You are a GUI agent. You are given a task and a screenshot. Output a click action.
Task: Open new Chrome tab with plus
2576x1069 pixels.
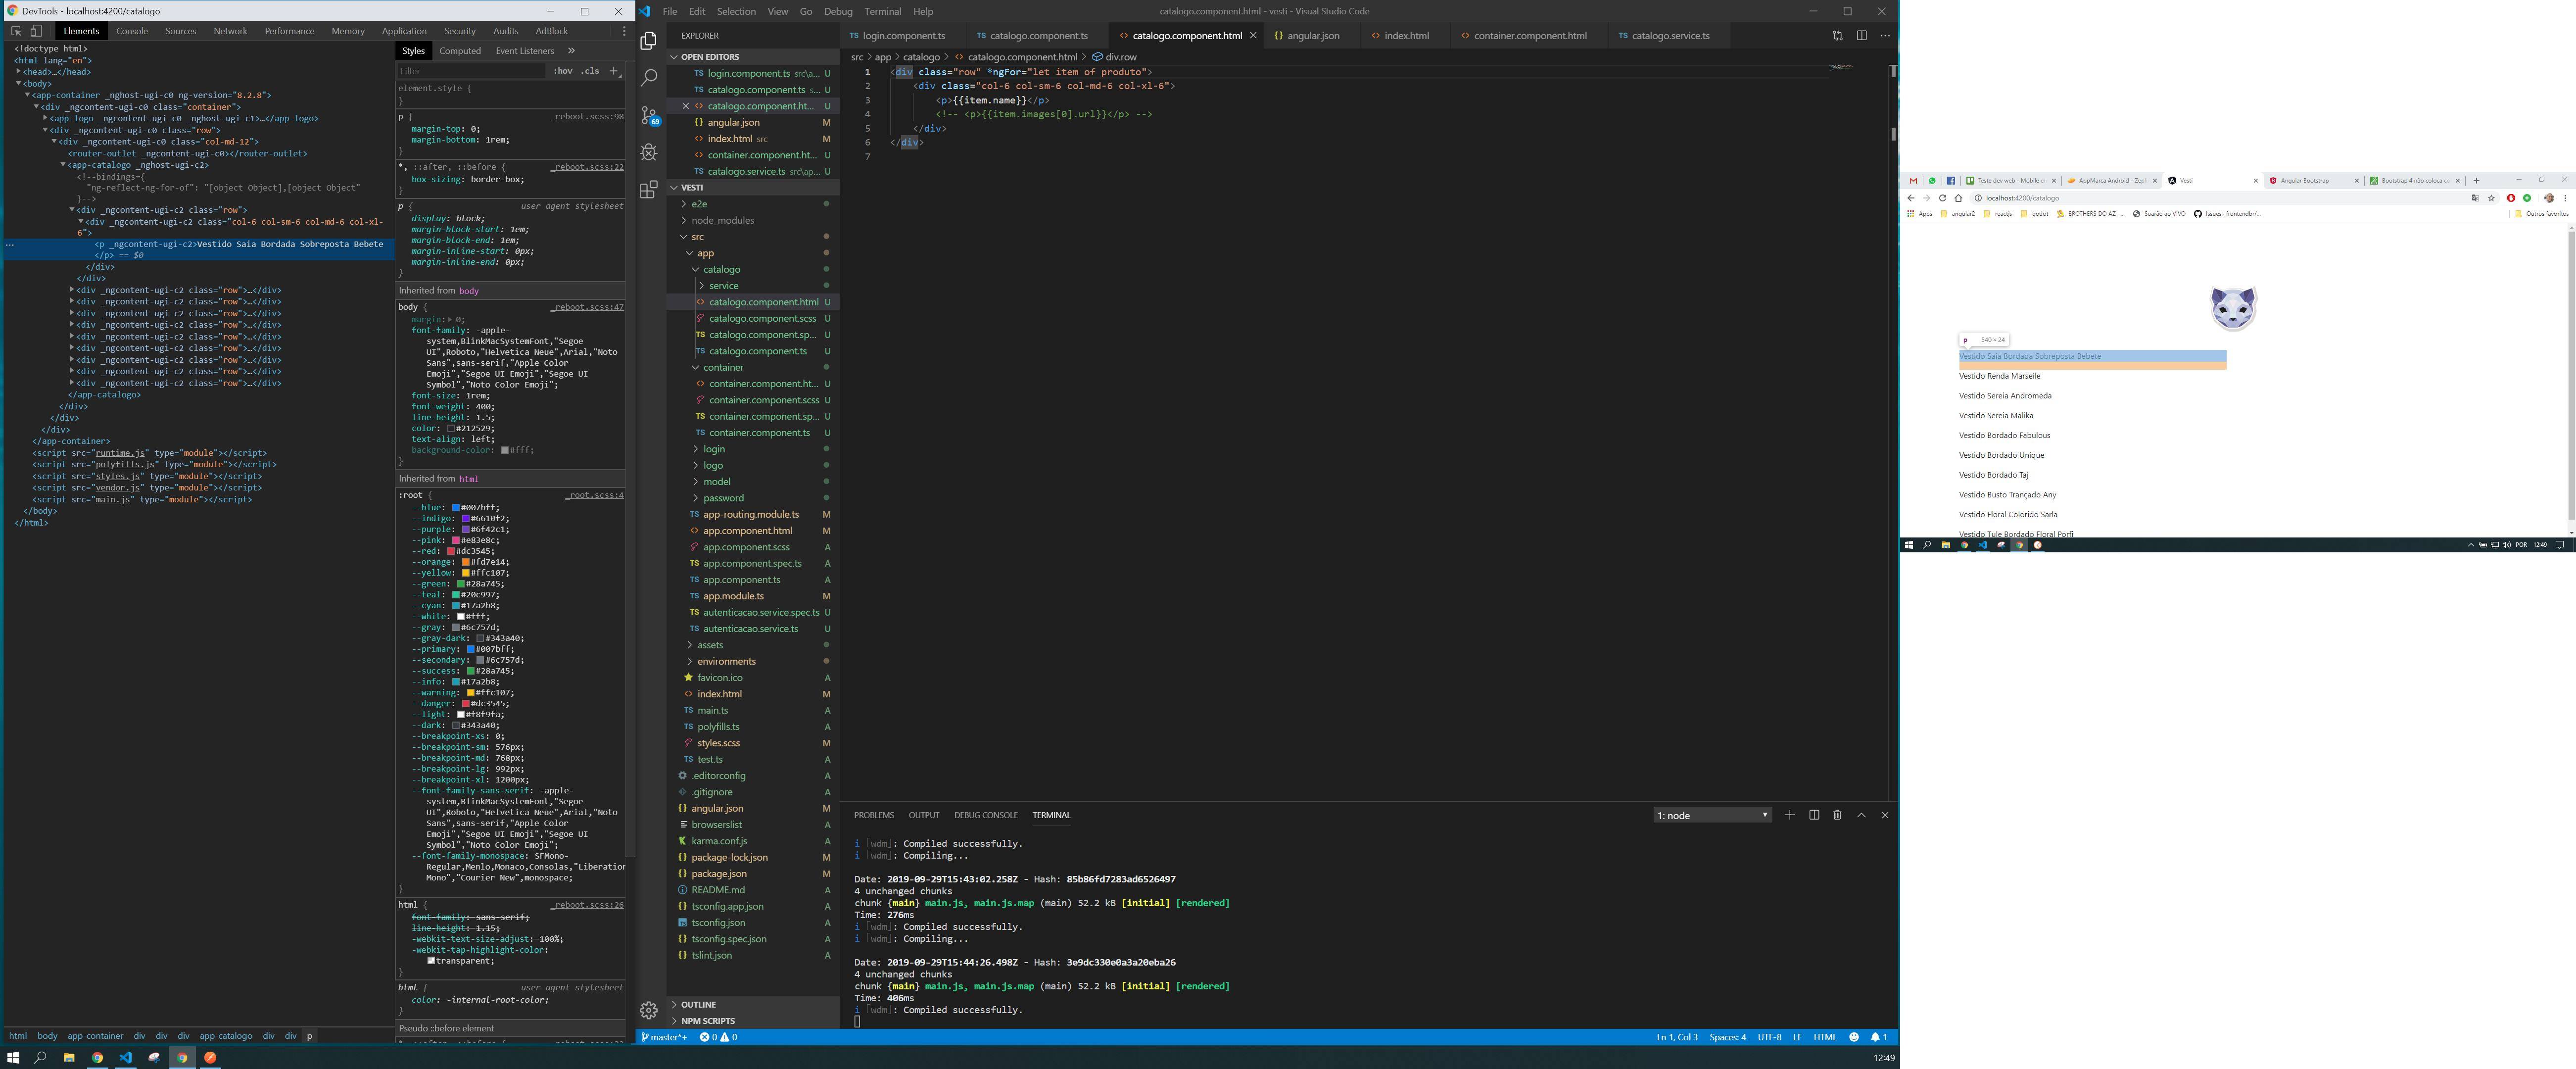pyautogui.click(x=2476, y=181)
